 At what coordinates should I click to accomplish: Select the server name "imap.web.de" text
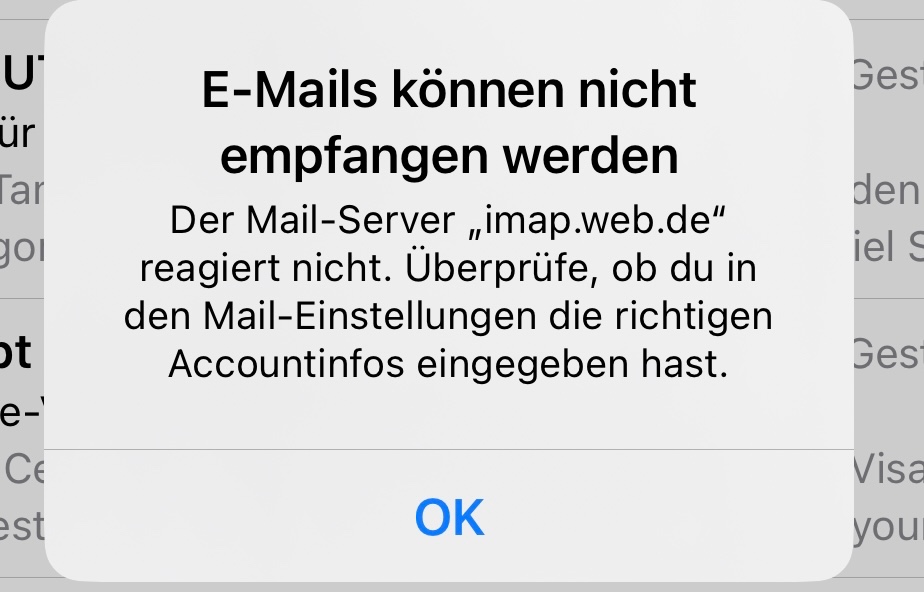tap(598, 220)
